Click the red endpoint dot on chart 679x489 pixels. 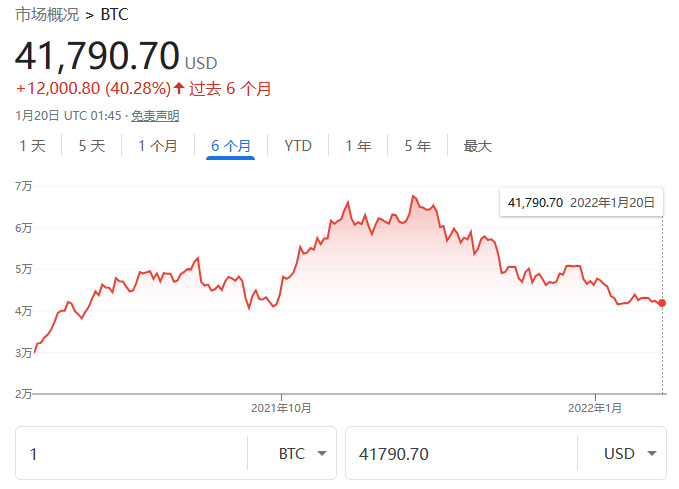click(662, 303)
